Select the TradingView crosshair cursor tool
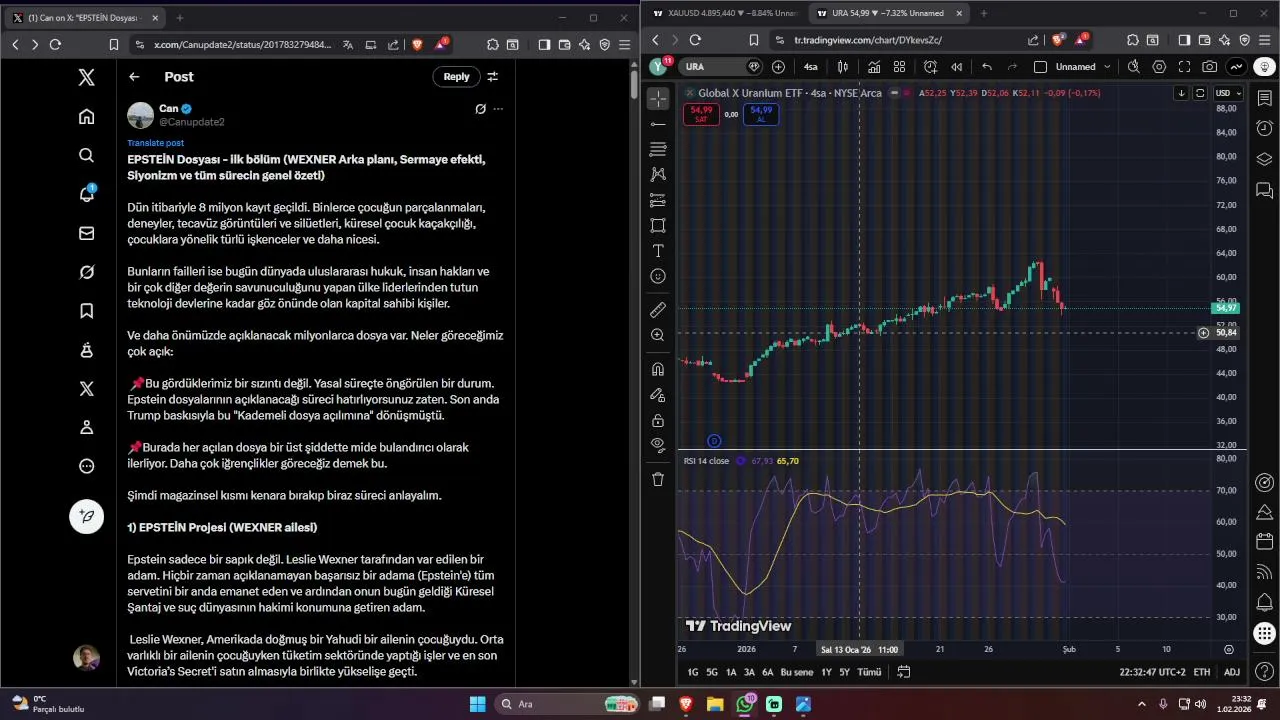 [658, 98]
